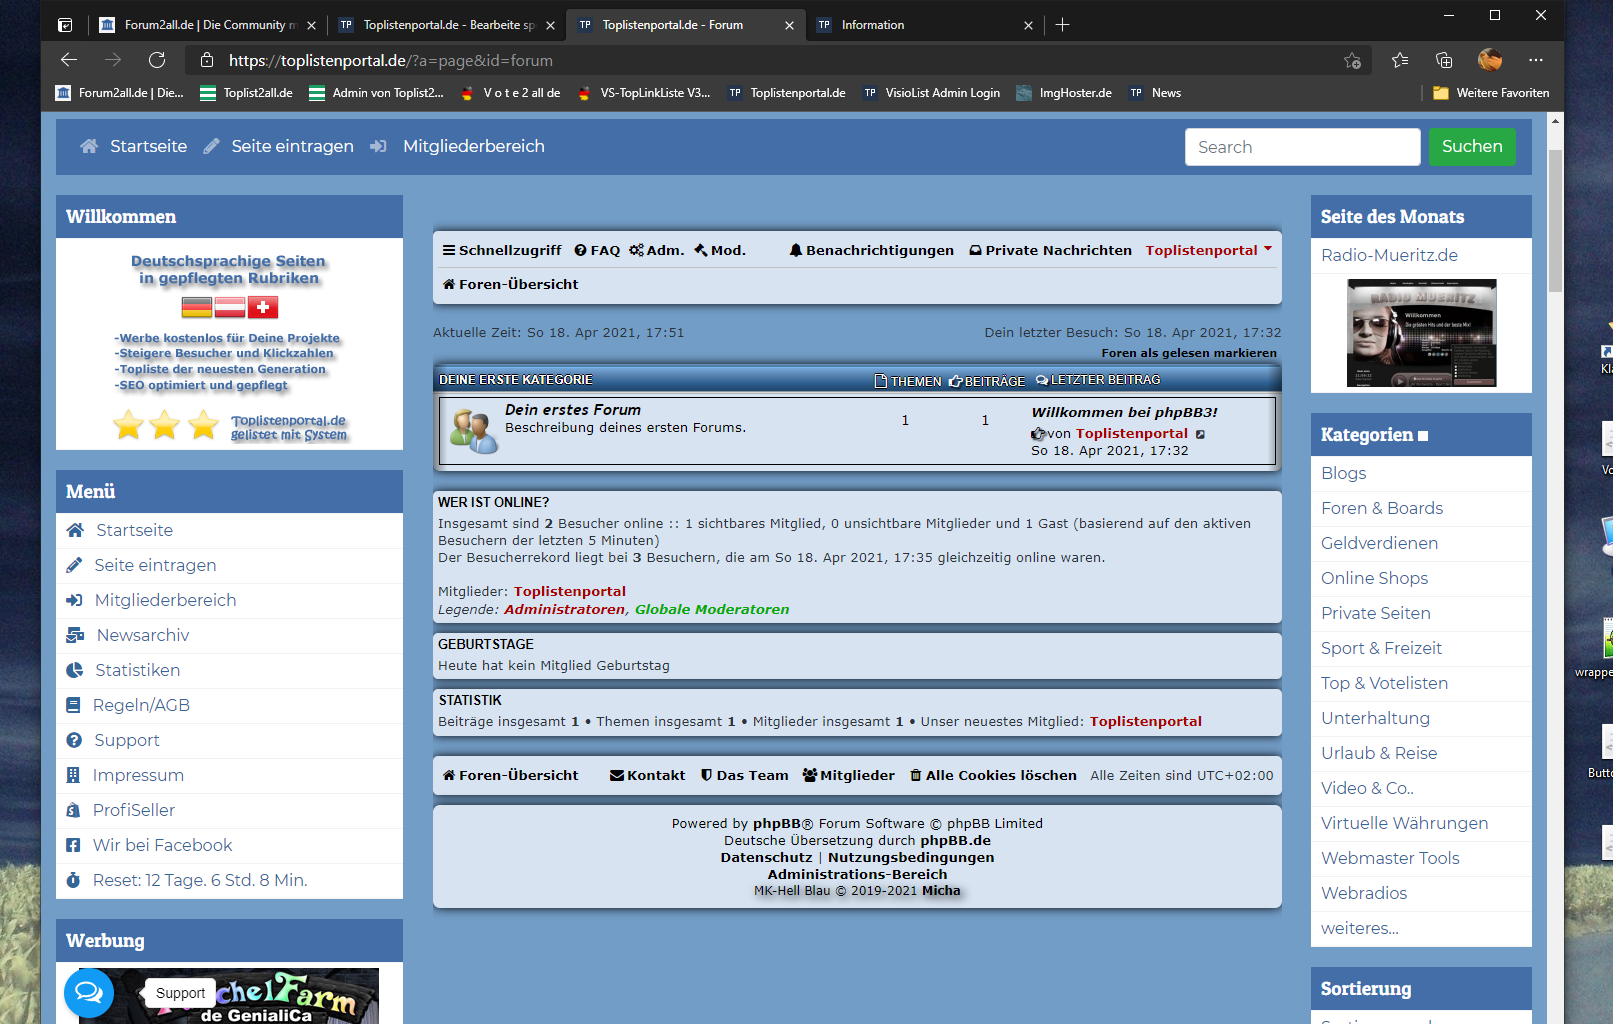Open the Schnellzugriff quick access menu
The image size is (1613, 1024).
pyautogui.click(x=502, y=250)
